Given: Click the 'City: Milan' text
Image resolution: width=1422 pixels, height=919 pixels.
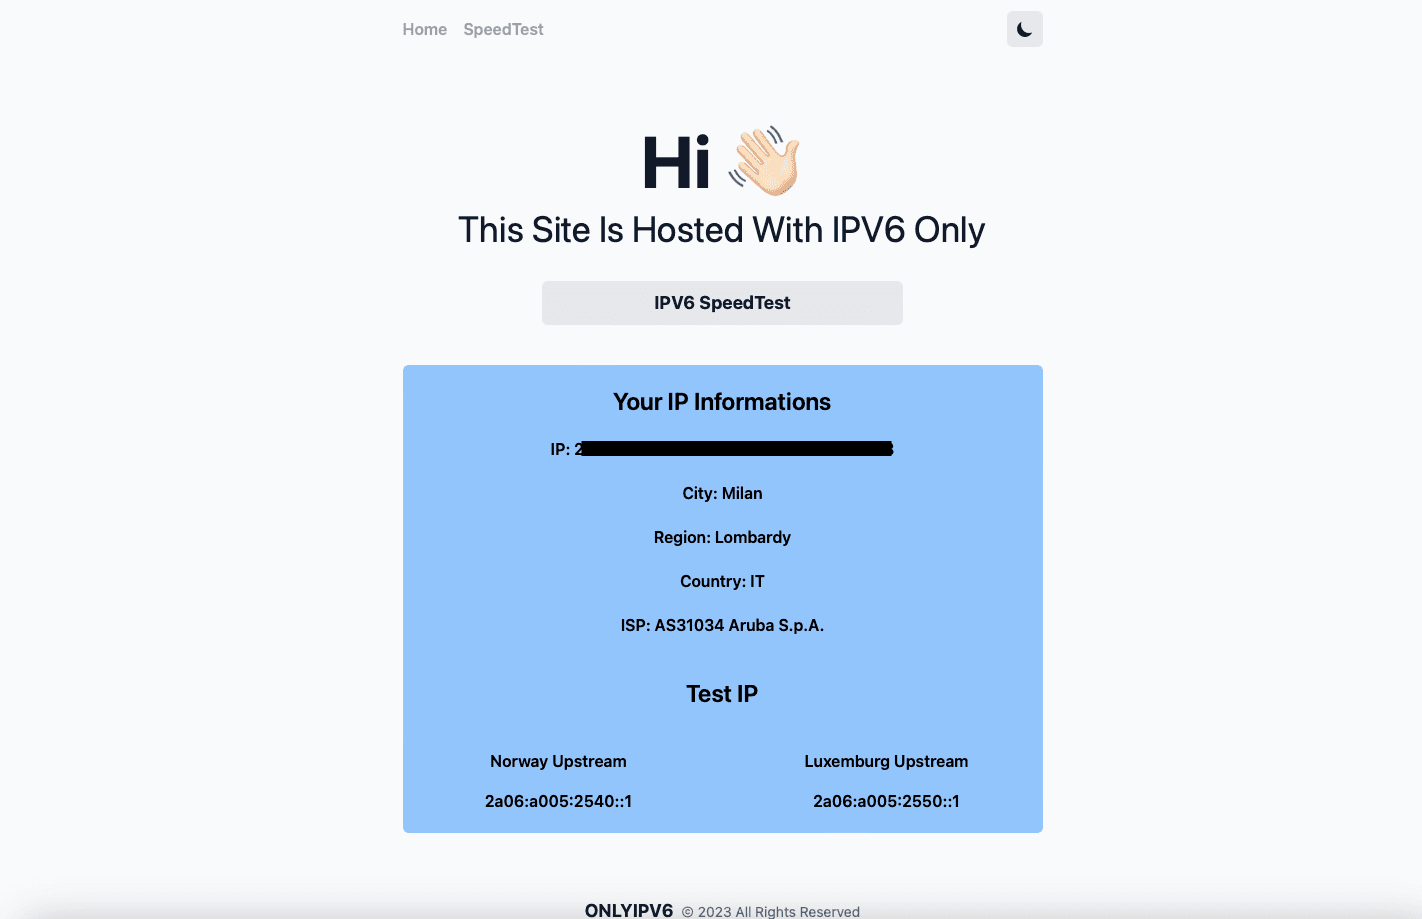Looking at the screenshot, I should click(722, 493).
